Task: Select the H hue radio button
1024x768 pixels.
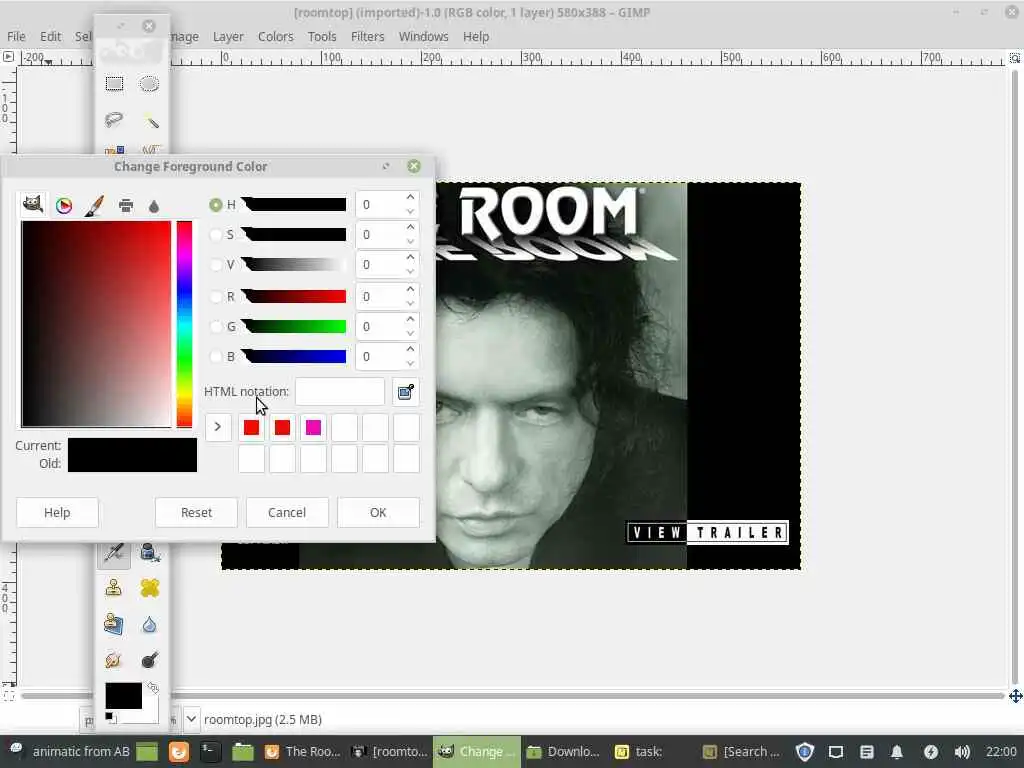Action: pos(216,204)
